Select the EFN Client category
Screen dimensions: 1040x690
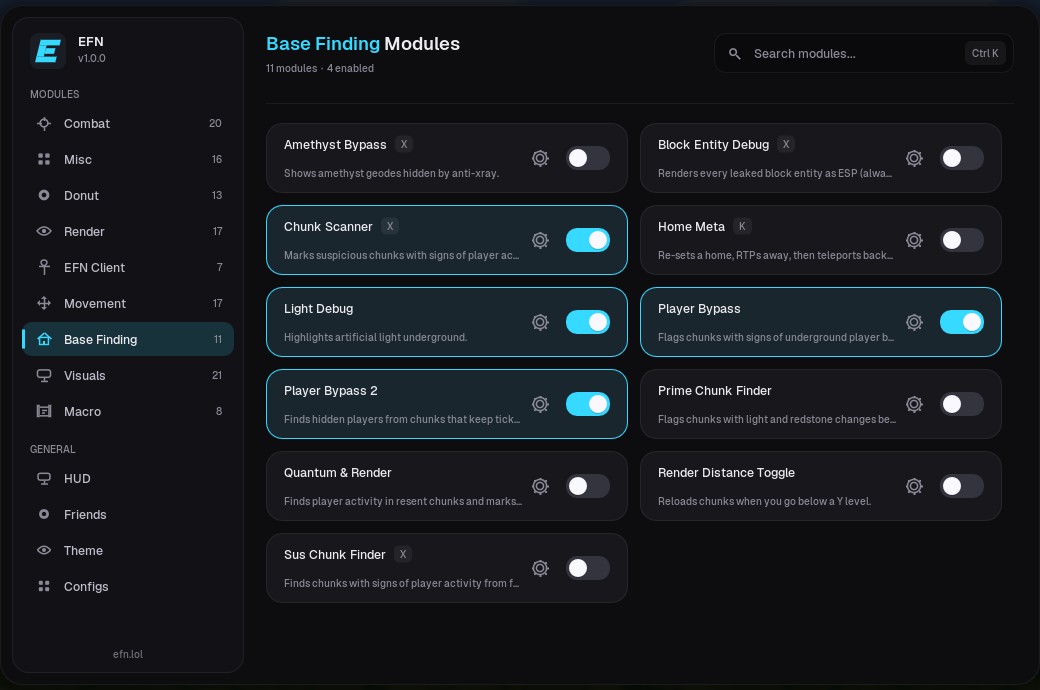(x=128, y=267)
